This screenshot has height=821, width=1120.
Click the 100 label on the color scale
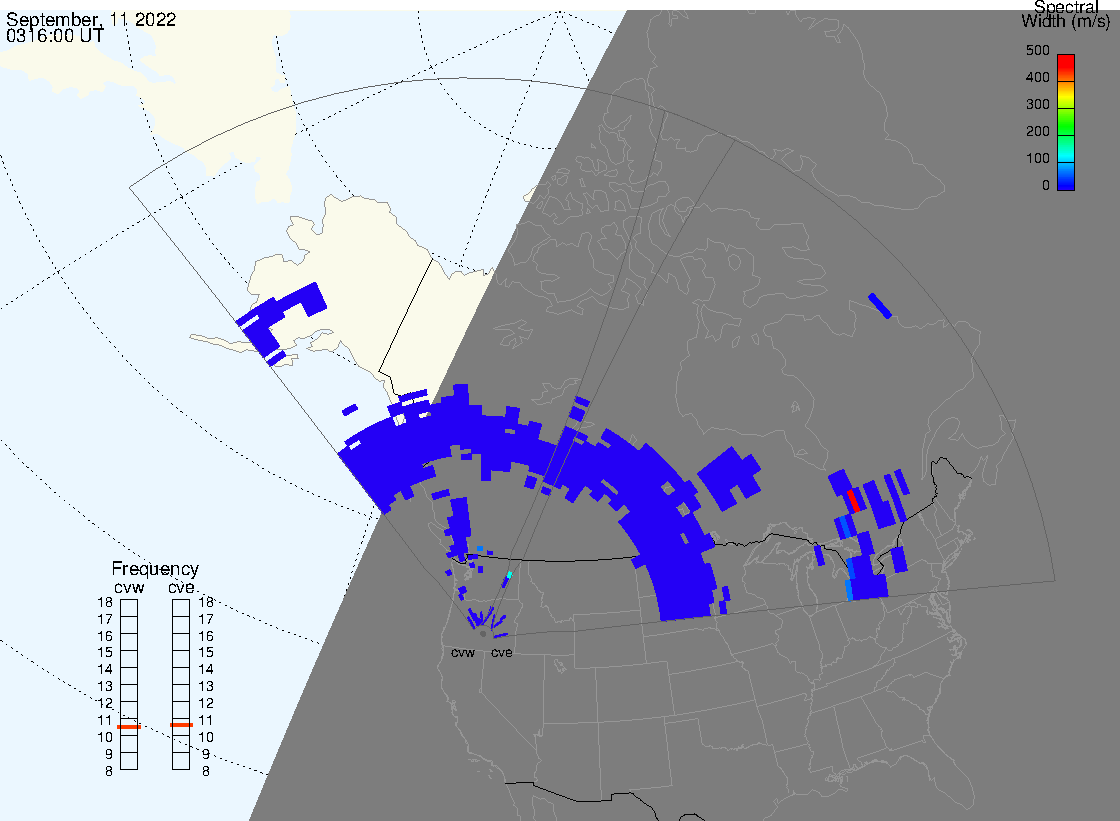pos(1038,159)
